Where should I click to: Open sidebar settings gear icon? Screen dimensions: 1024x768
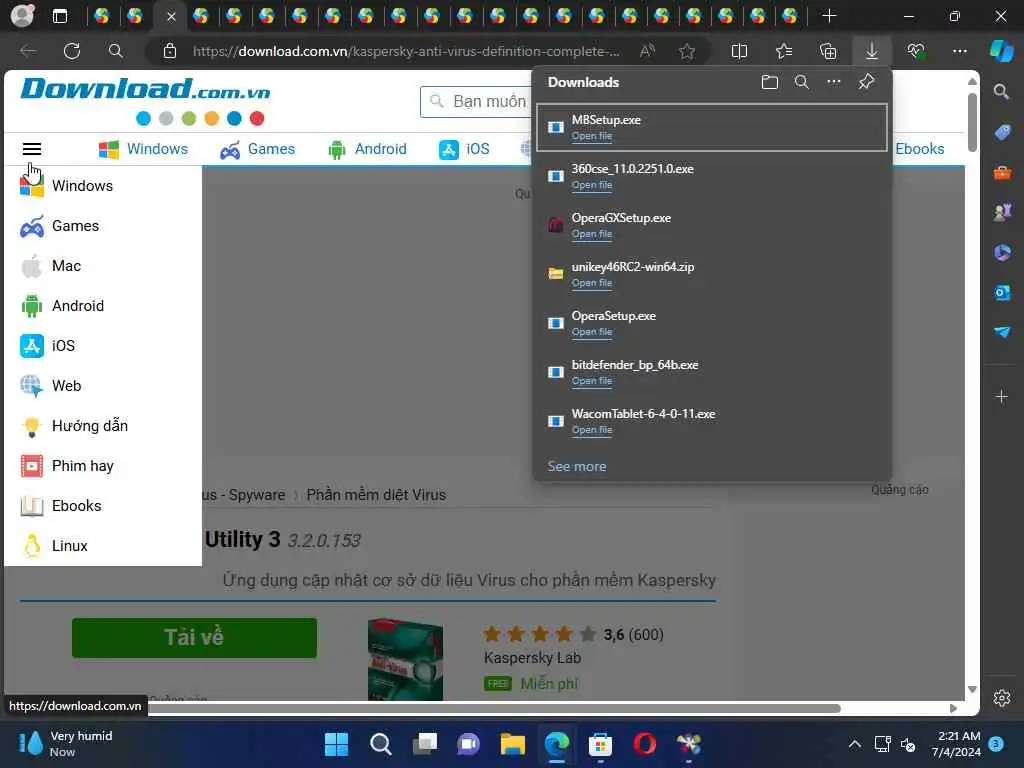(1002, 698)
